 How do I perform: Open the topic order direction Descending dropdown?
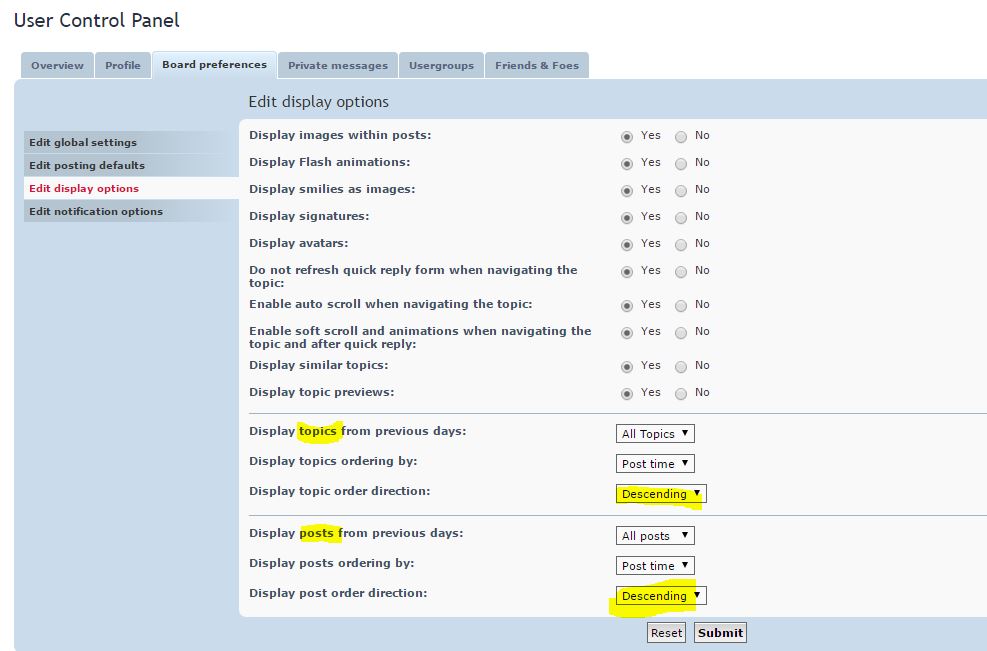[x=661, y=494]
